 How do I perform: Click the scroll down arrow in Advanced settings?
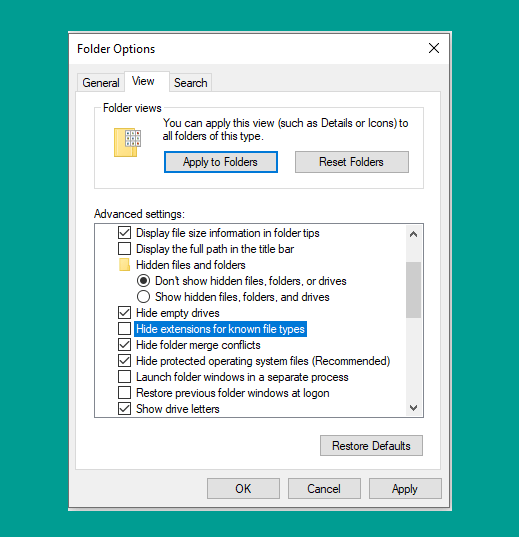[413, 408]
